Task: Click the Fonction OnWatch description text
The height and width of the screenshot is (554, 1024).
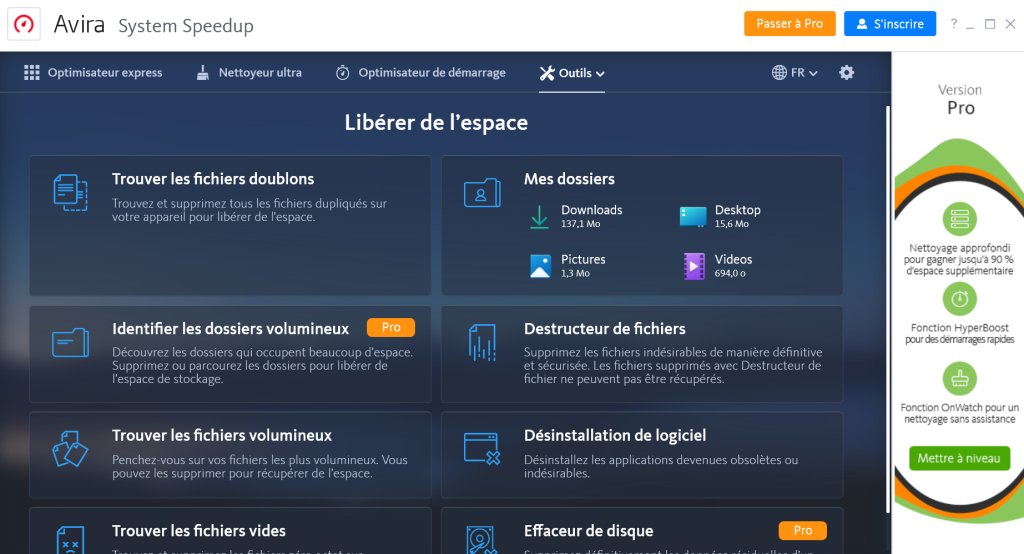Action: click(959, 413)
